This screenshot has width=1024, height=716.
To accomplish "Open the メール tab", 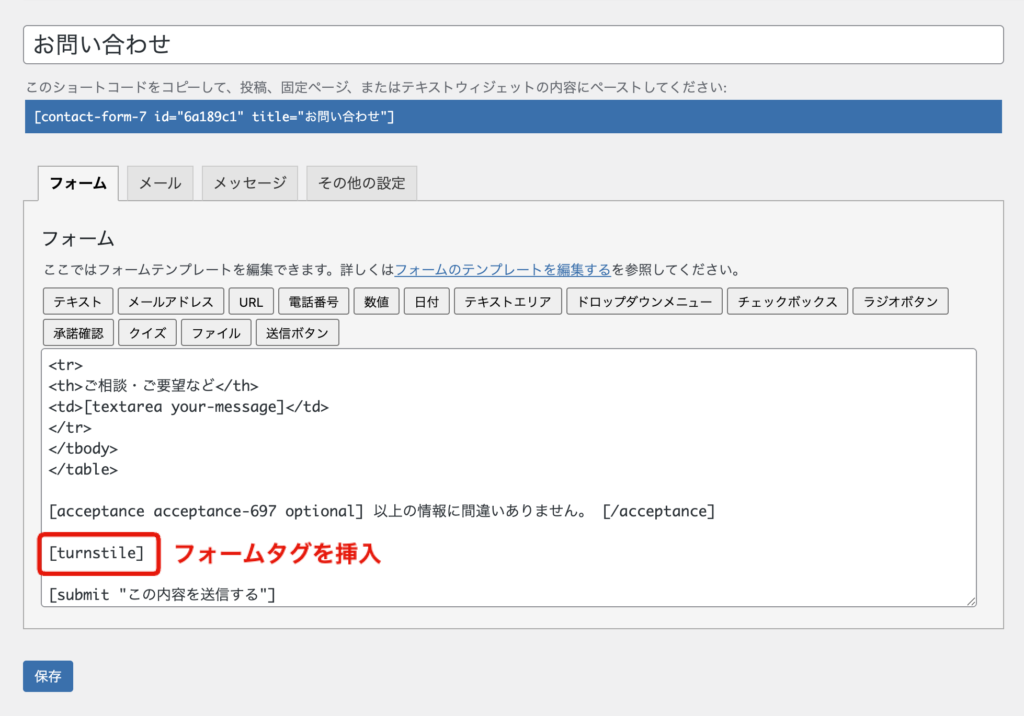I will (x=160, y=183).
